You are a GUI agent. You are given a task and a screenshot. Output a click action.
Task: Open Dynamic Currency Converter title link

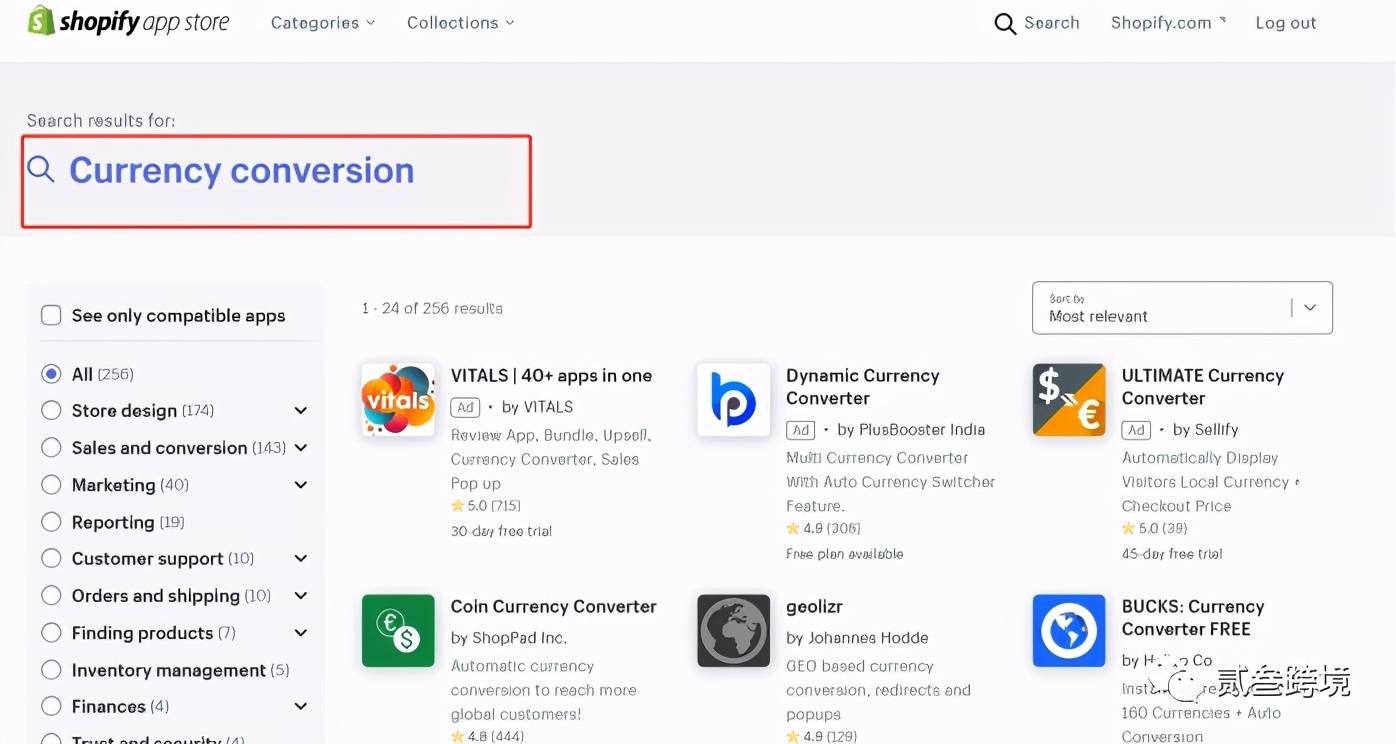[x=863, y=387]
